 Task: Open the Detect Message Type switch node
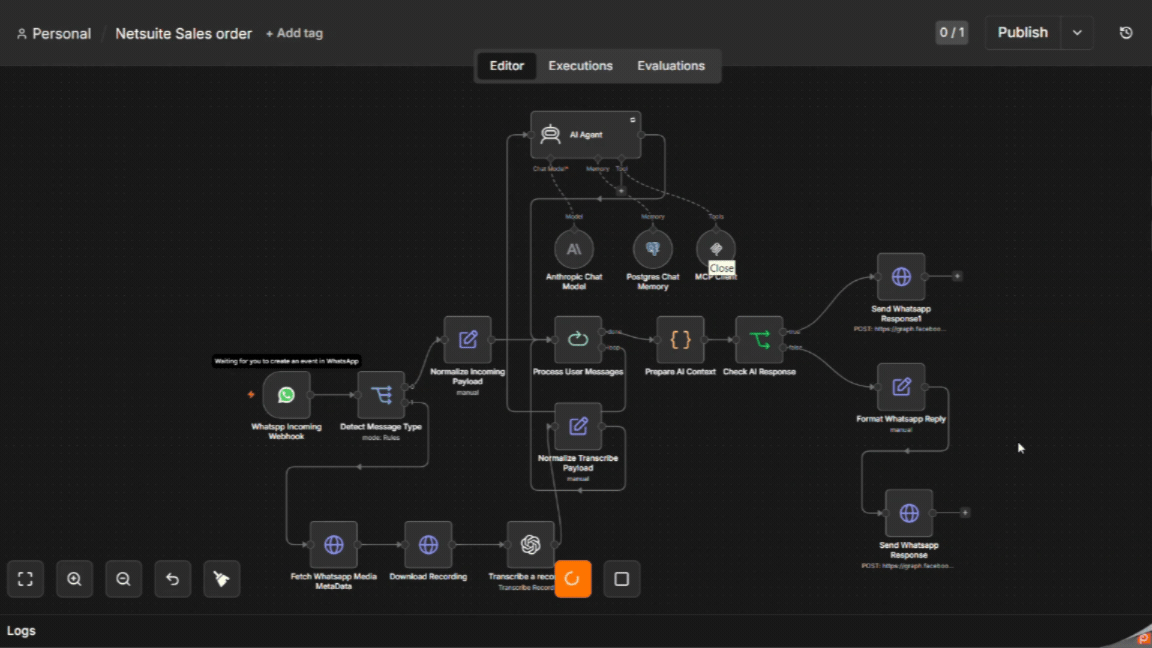[381, 395]
